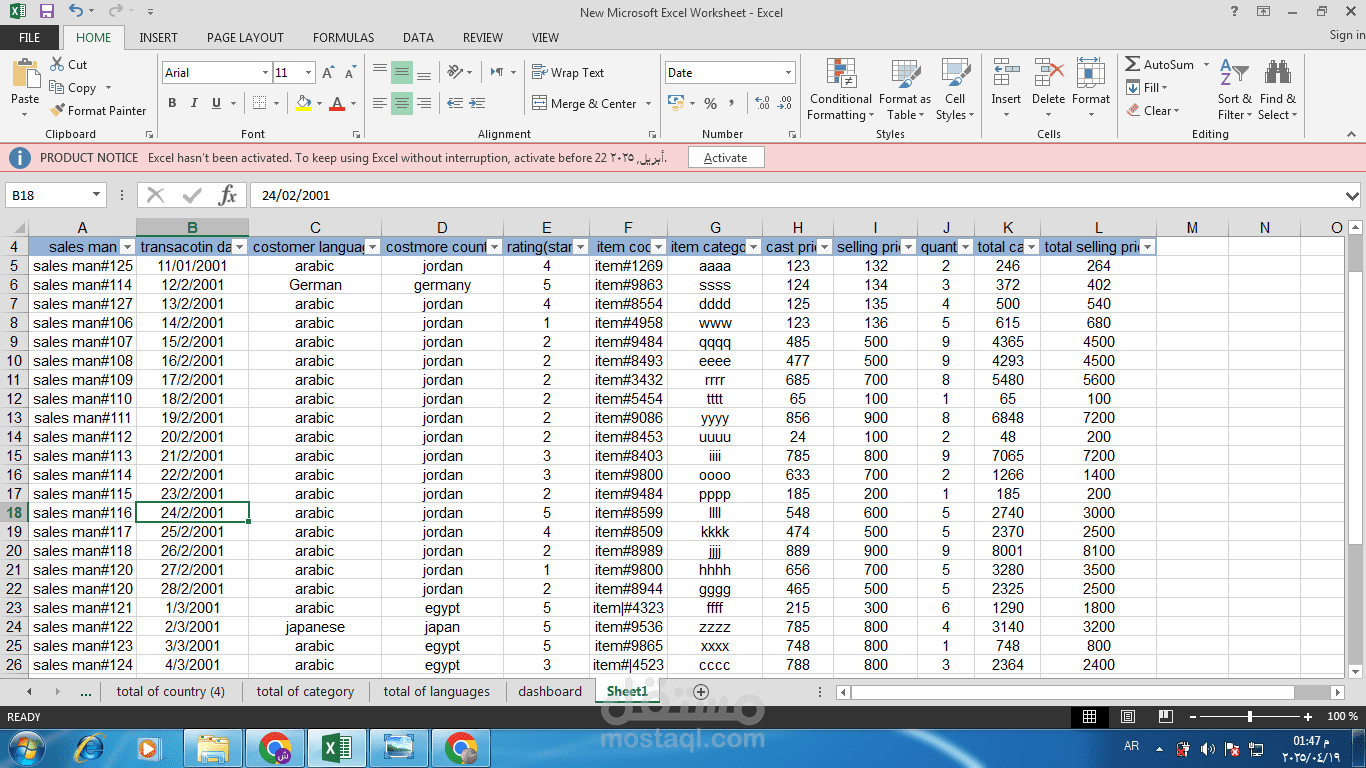Click the Insert cells icon

pyautogui.click(x=1006, y=74)
